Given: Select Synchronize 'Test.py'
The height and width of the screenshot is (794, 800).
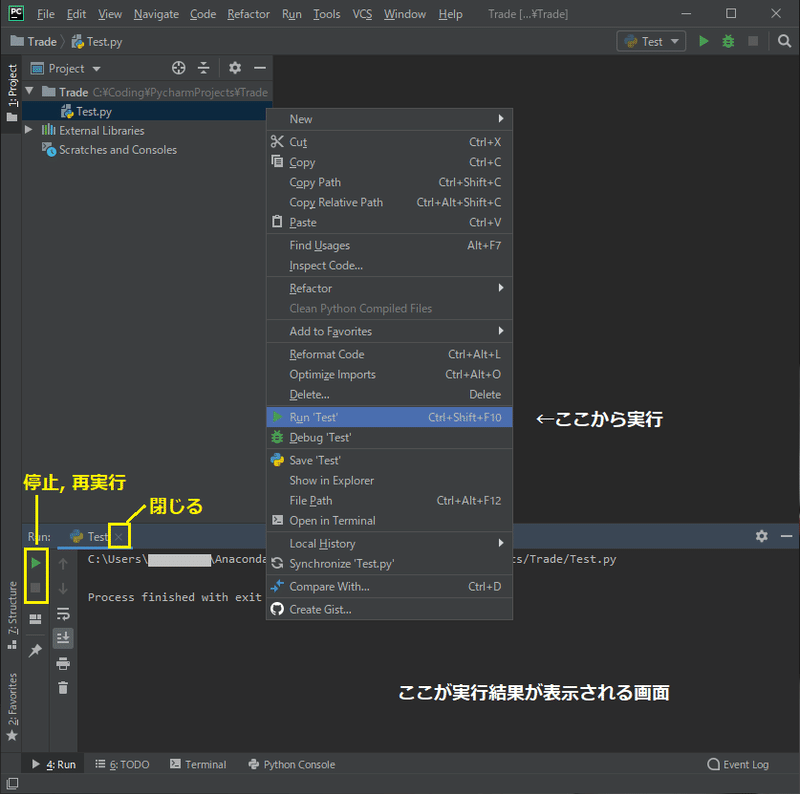Looking at the screenshot, I should 389,563.
